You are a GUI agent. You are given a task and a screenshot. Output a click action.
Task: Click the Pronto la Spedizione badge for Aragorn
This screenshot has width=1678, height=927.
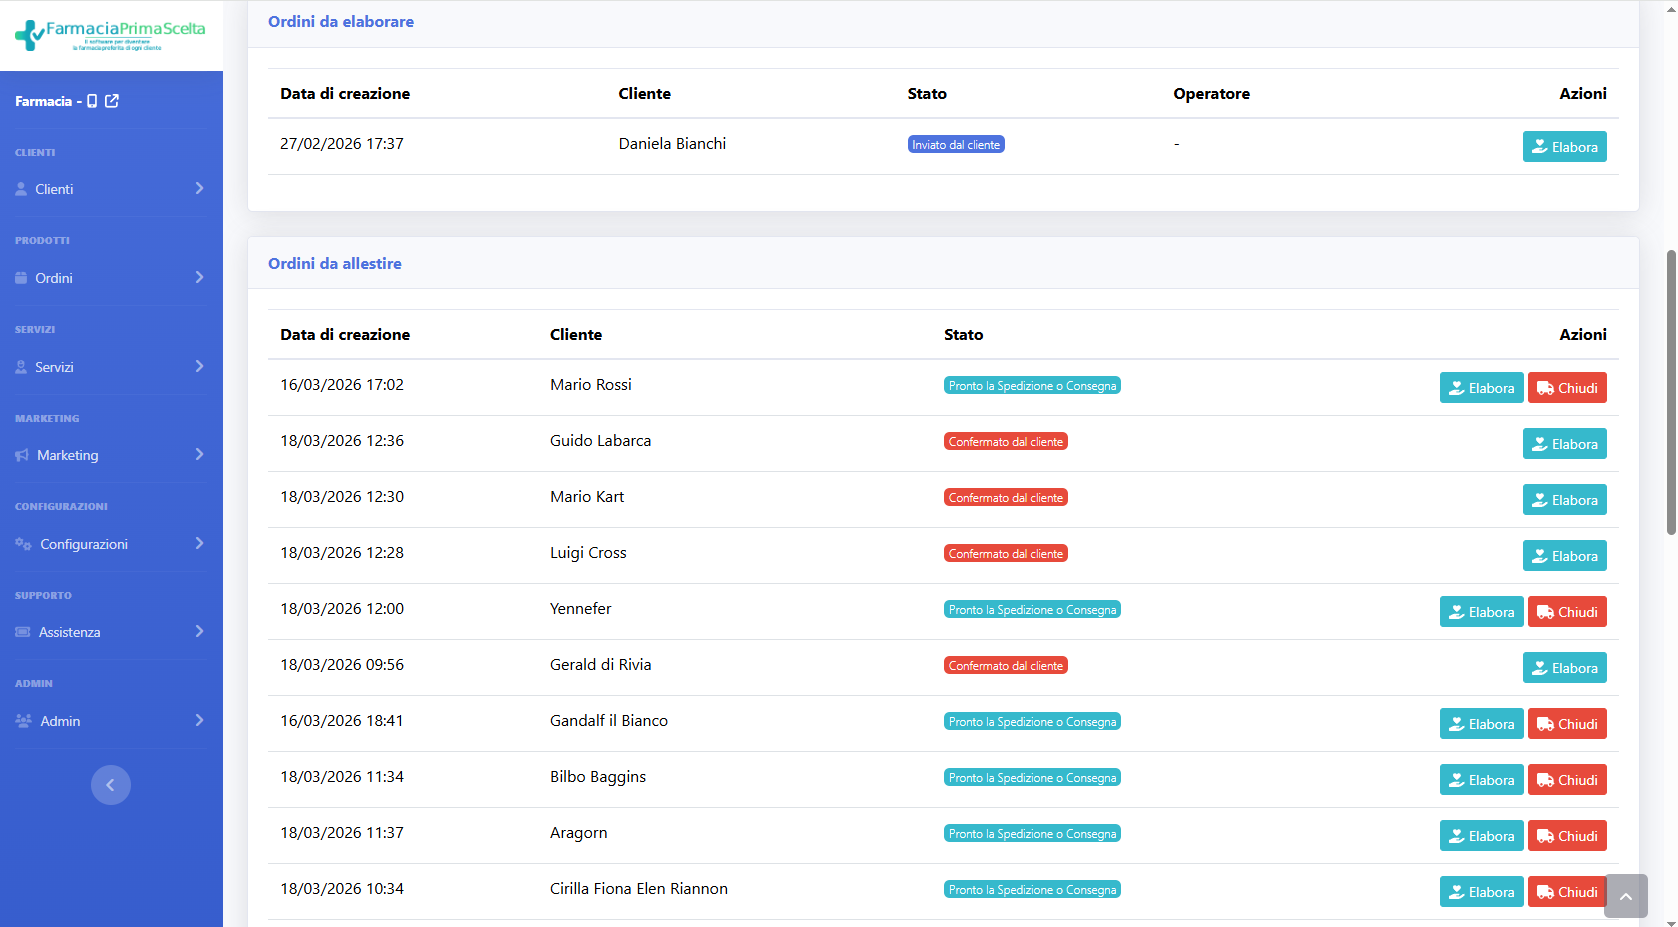[1032, 834]
